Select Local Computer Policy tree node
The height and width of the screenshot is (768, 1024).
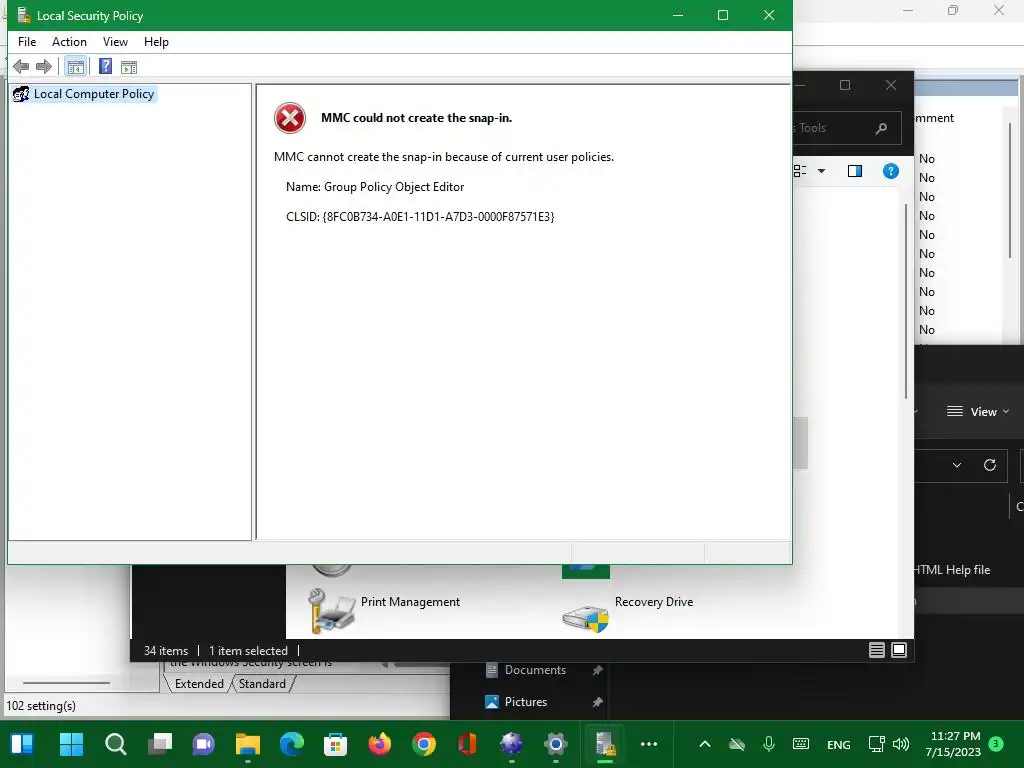tap(84, 94)
